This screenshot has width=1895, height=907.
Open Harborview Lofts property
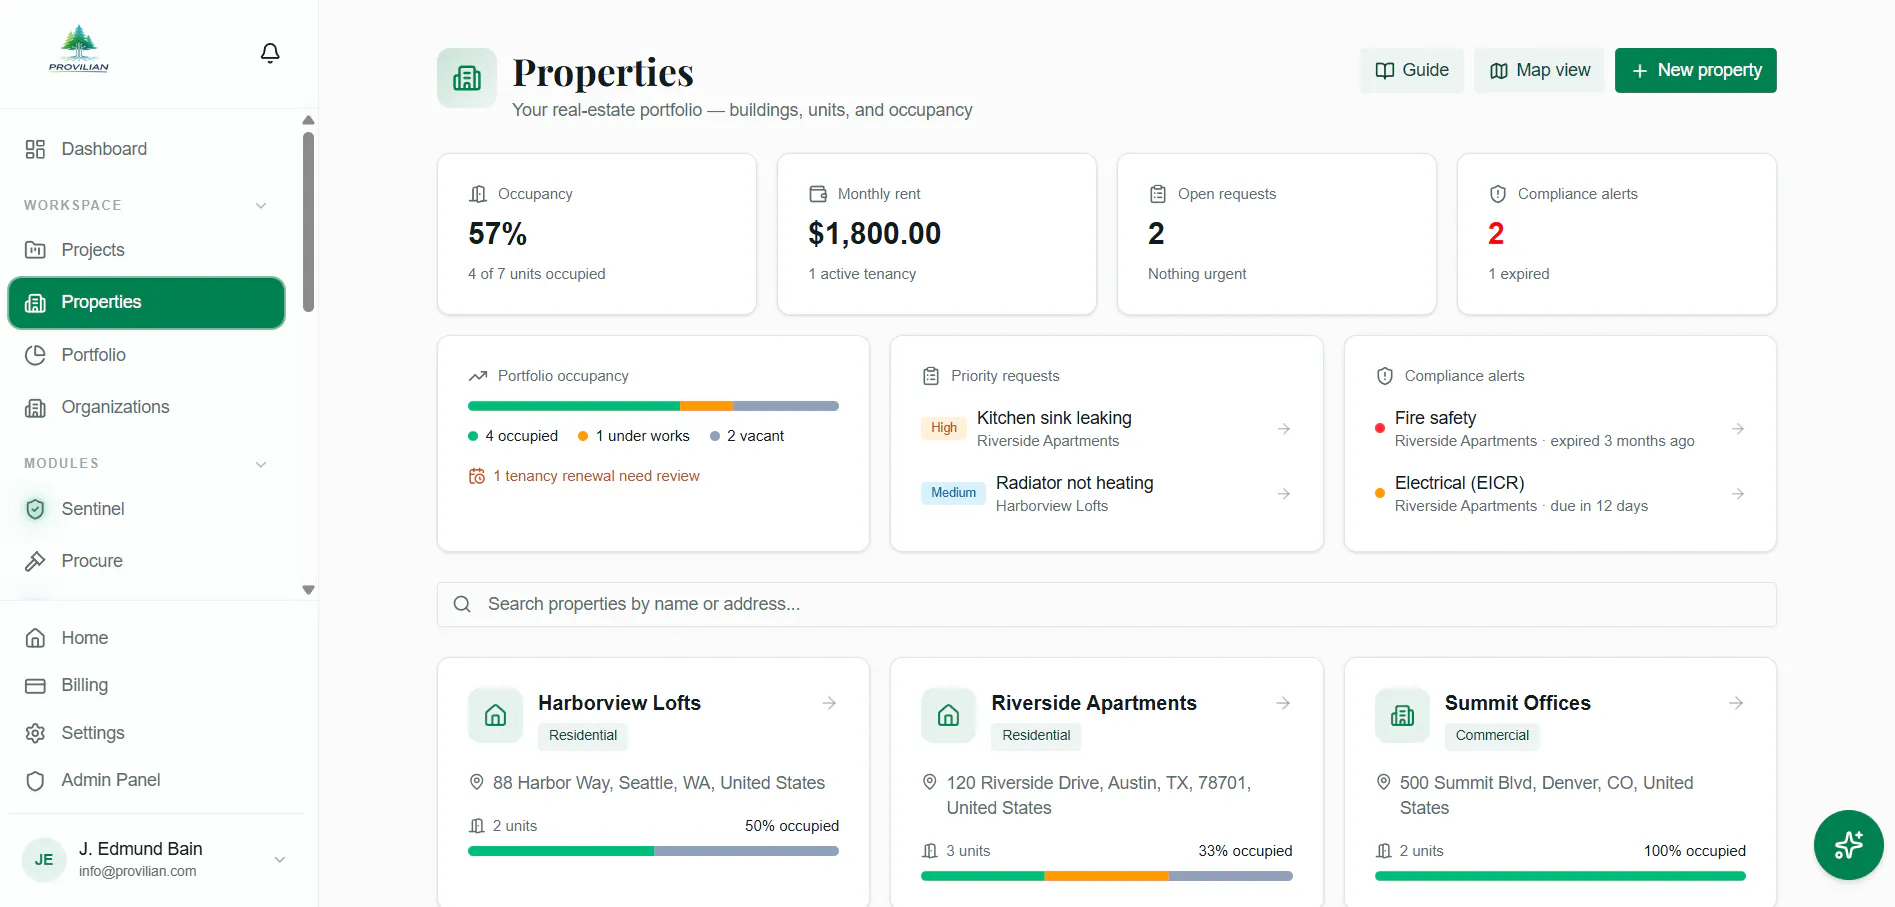619,703
